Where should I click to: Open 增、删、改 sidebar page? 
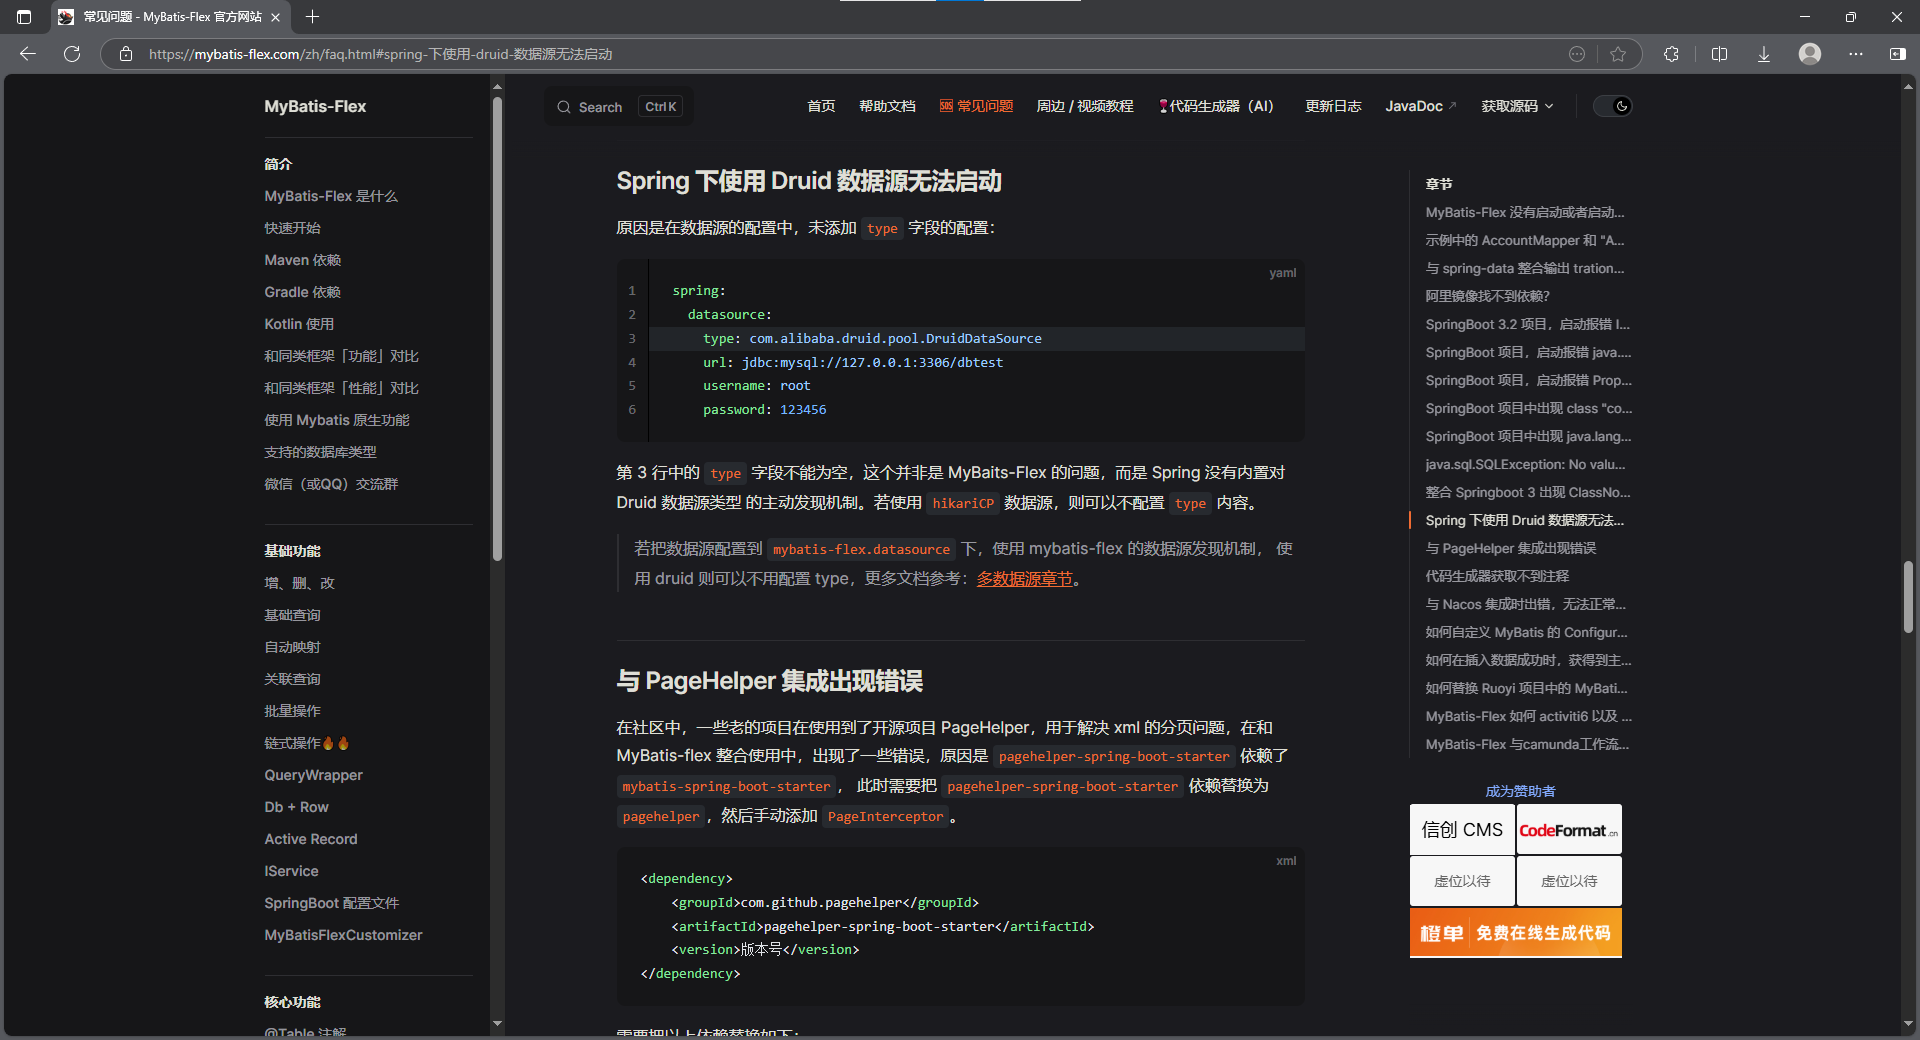[x=299, y=583]
